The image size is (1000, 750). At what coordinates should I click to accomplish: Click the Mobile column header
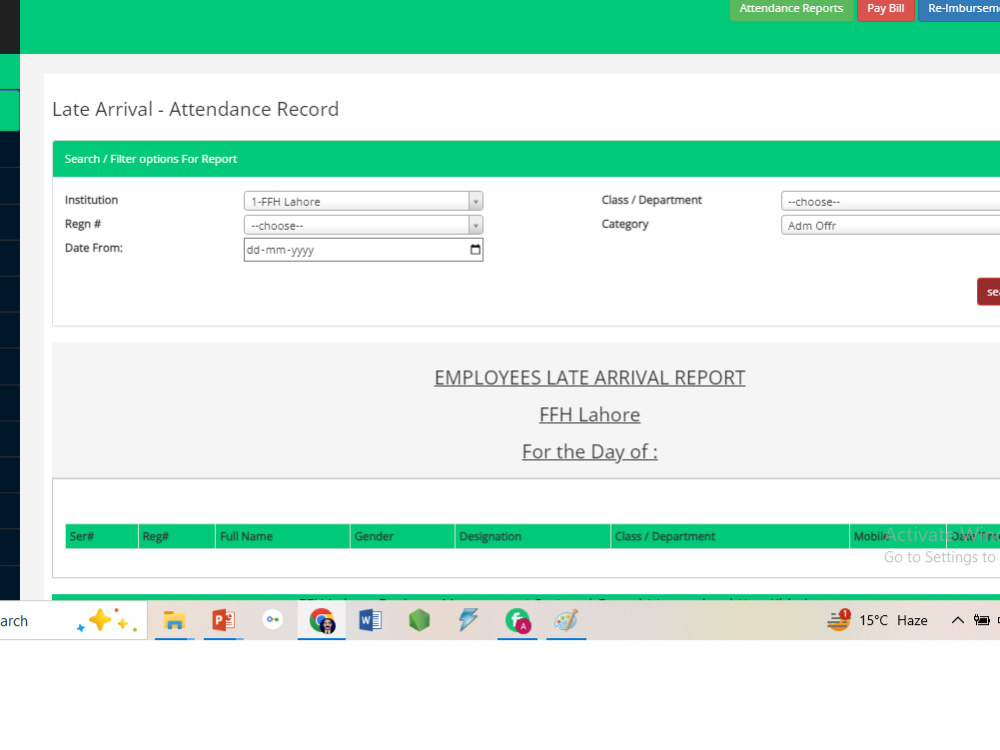[898, 536]
